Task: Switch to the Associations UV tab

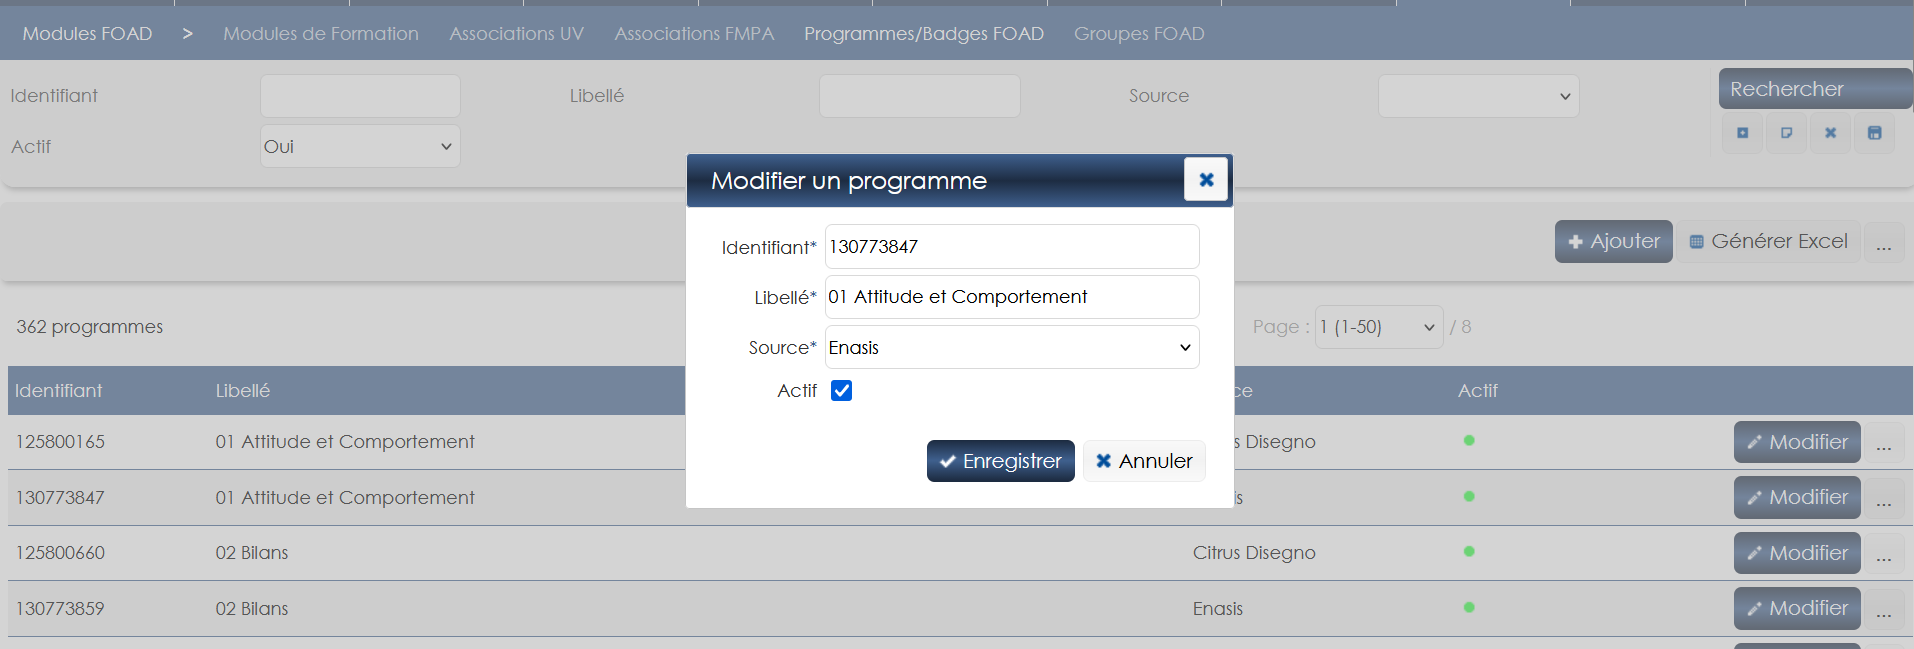Action: pos(516,34)
